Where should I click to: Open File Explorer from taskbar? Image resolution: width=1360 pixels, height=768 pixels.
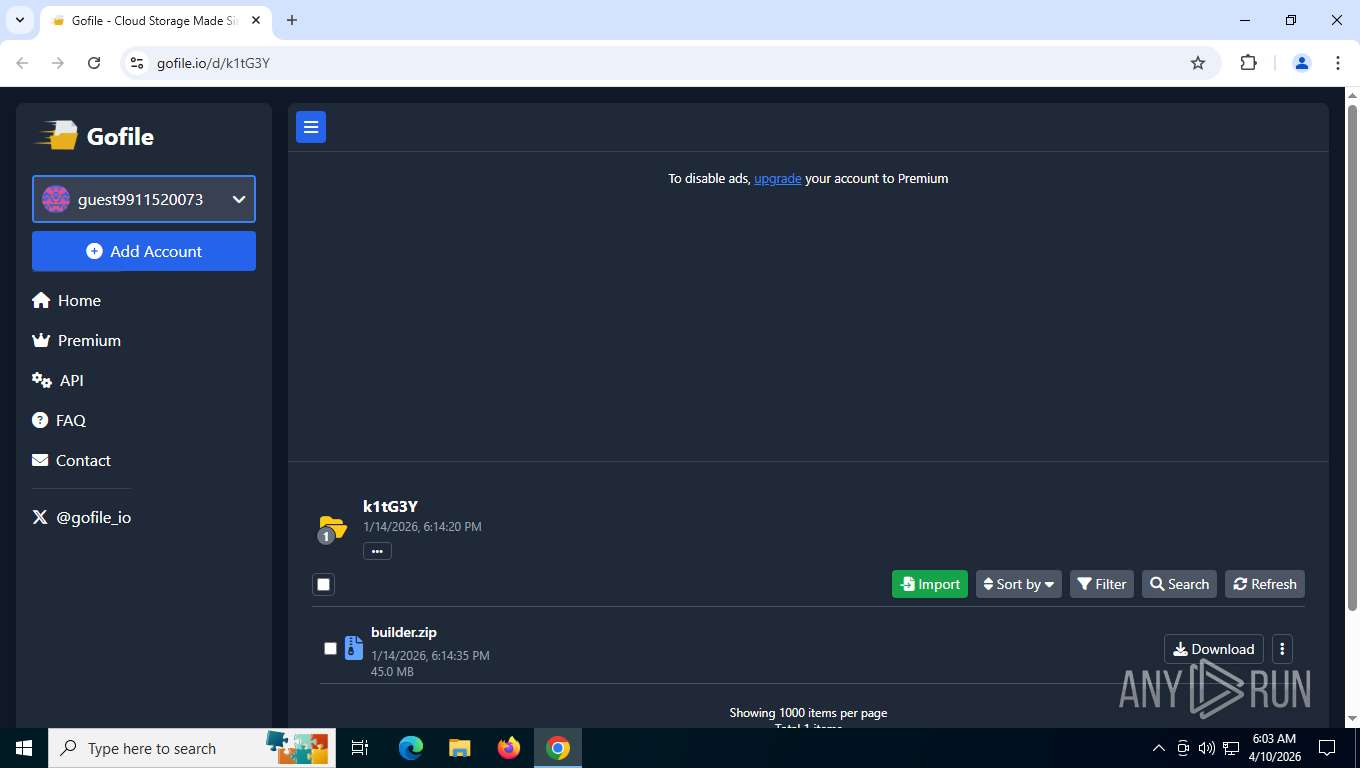[460, 748]
